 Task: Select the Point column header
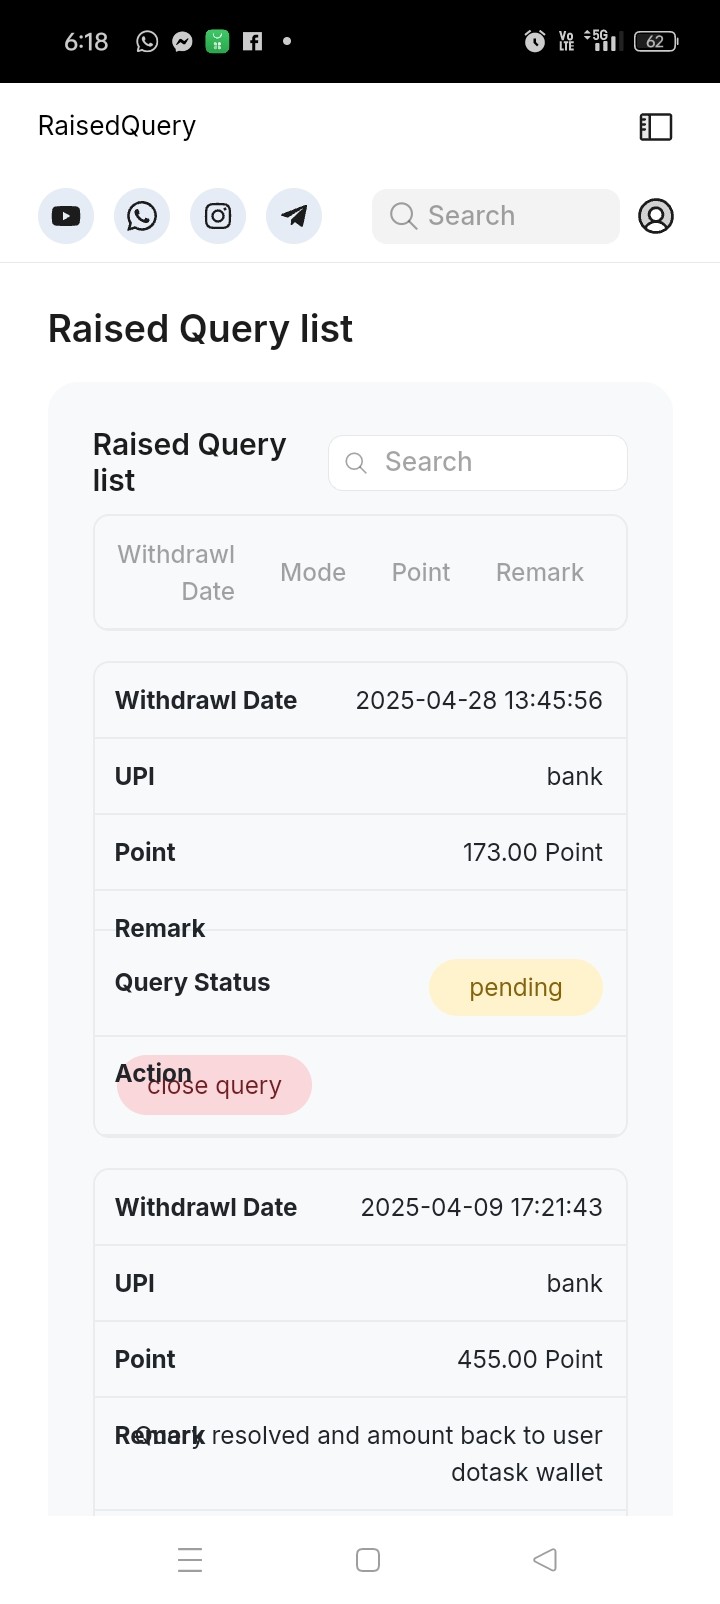tap(421, 573)
